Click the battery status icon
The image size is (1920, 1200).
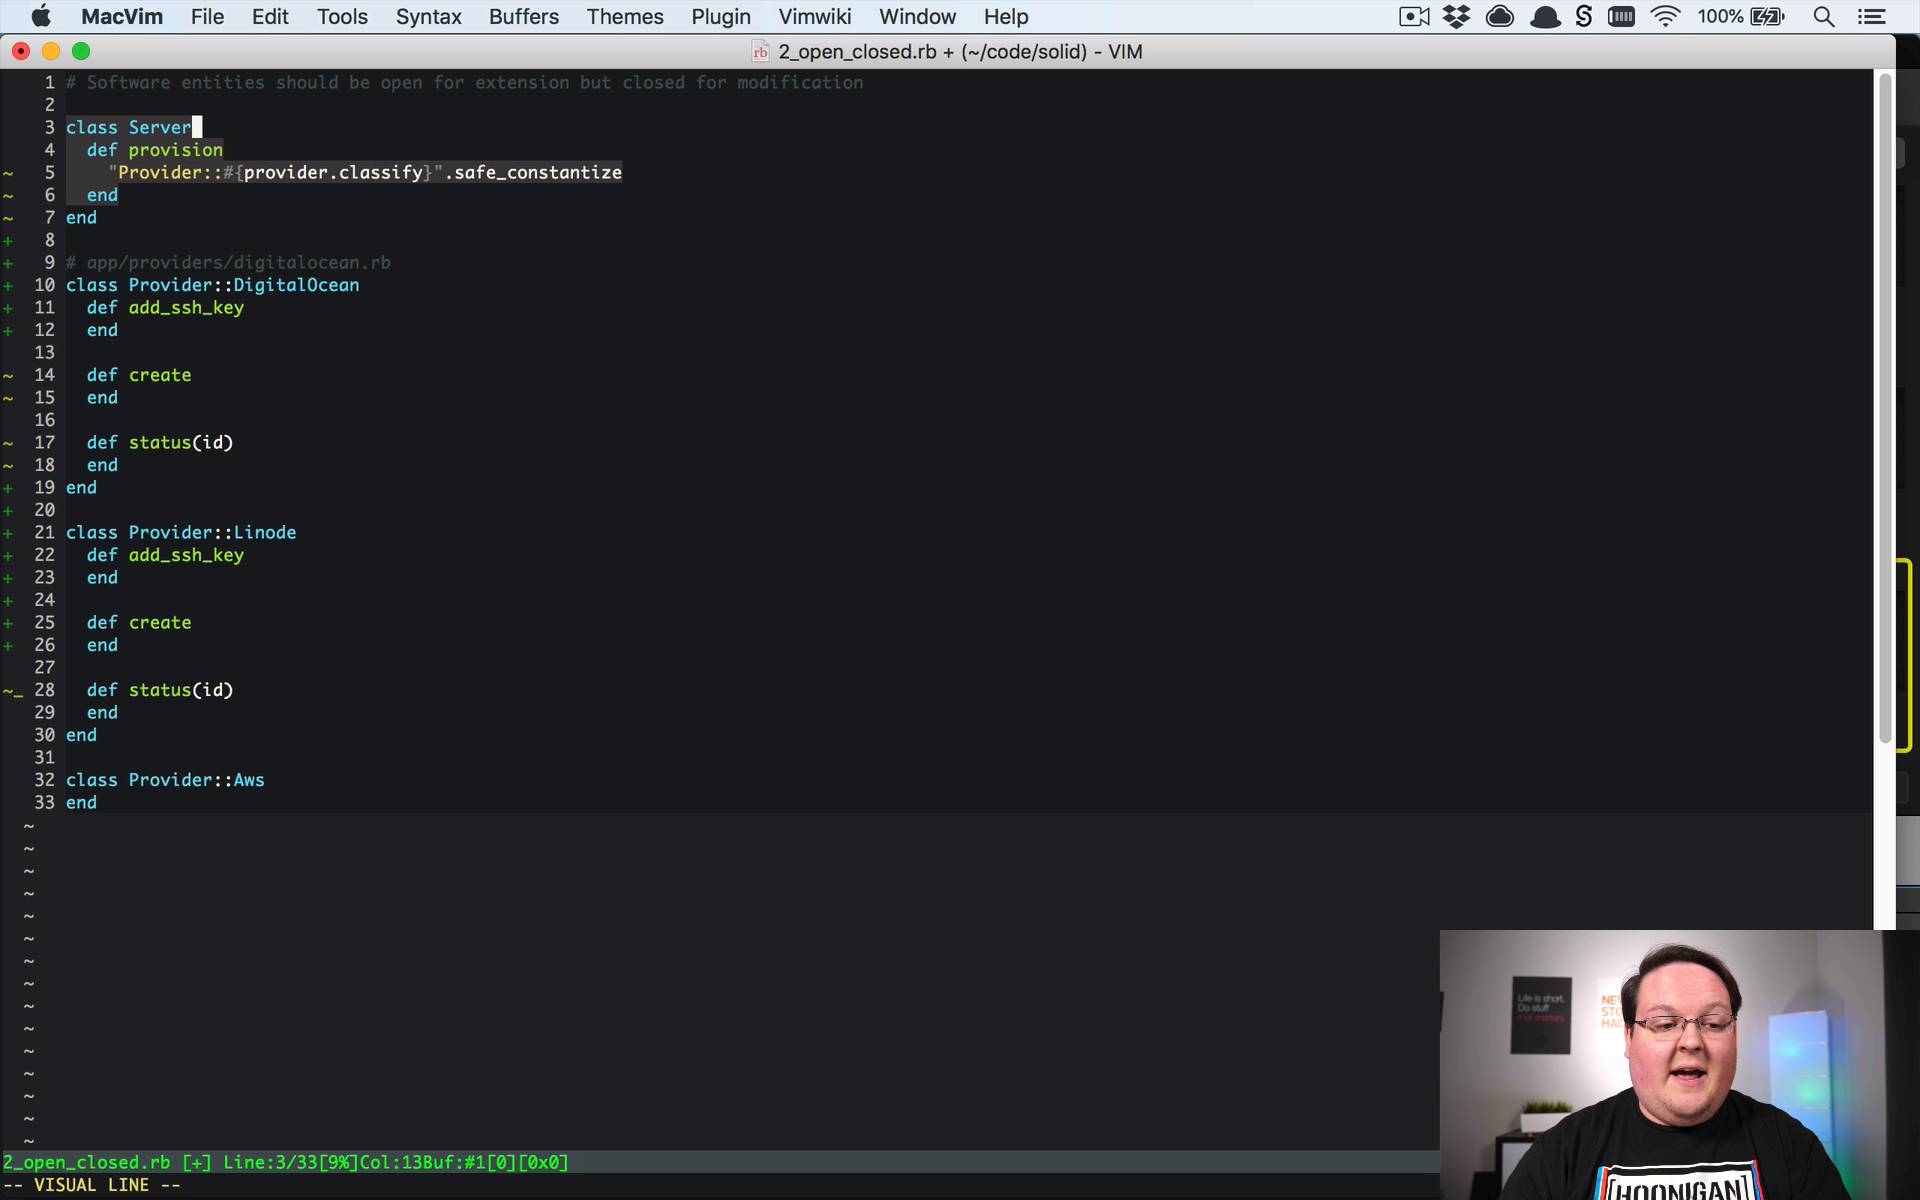pyautogui.click(x=1768, y=16)
